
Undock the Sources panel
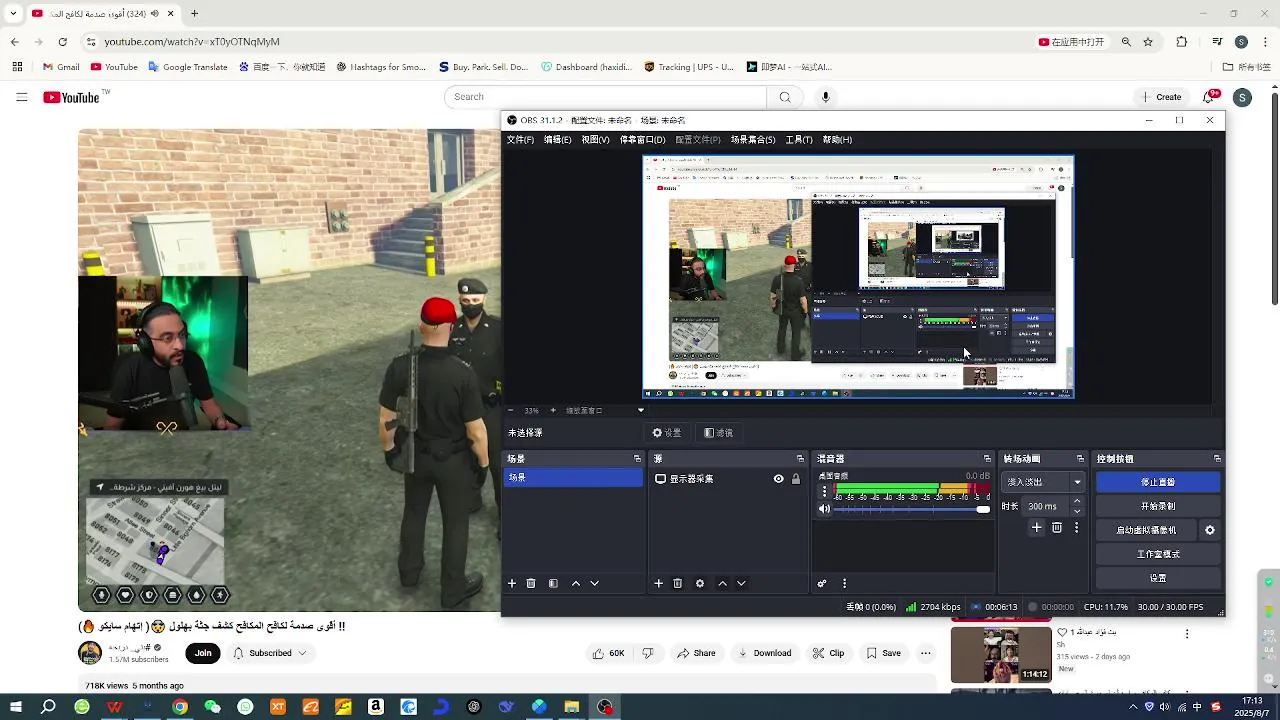click(800, 459)
